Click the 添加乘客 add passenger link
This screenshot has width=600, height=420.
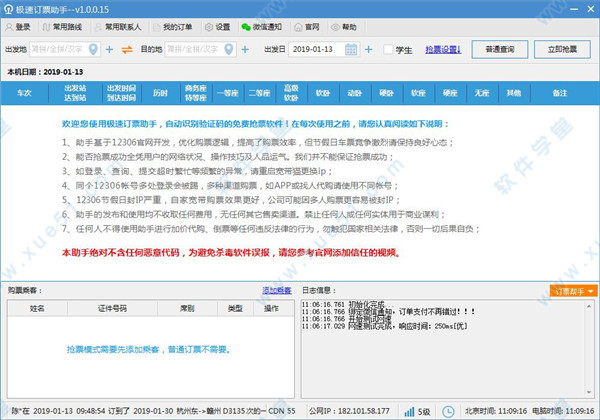[x=277, y=290]
